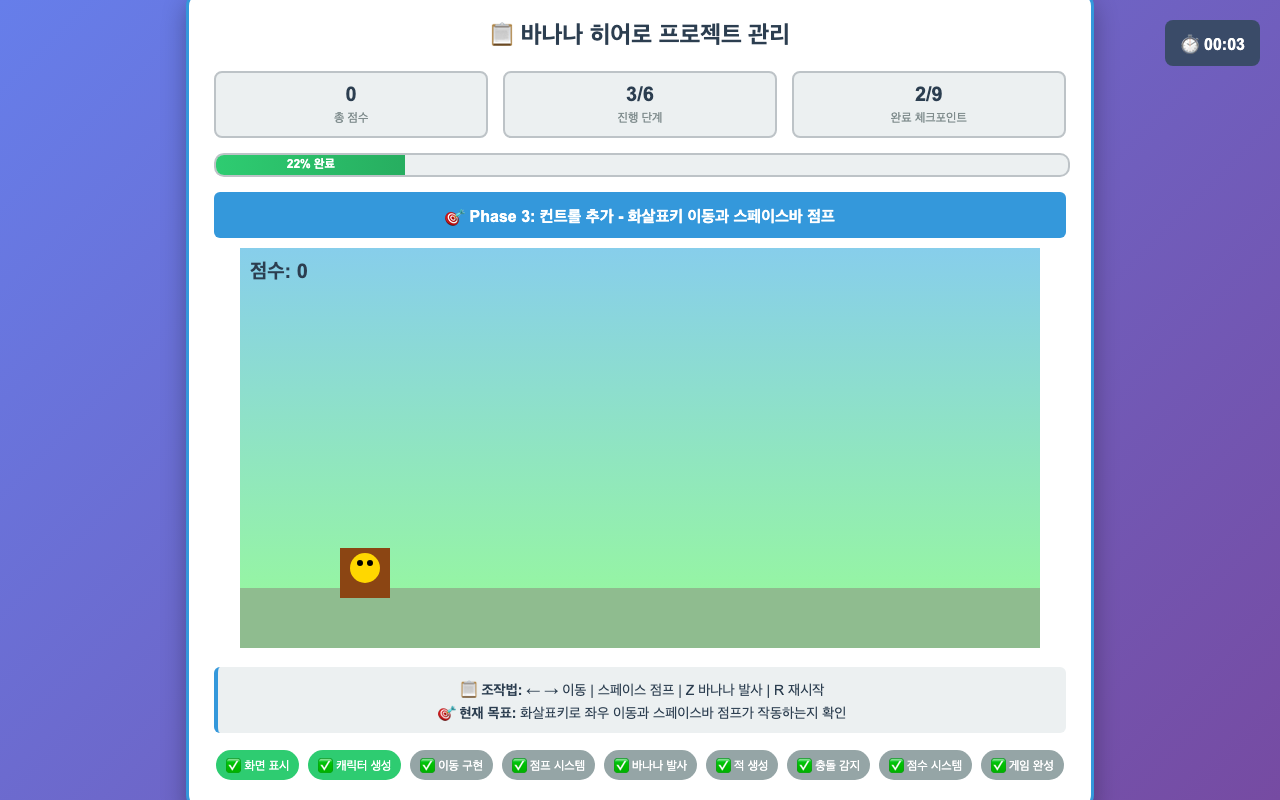Select the 바나나 발사 checkpoint chip

[x=650, y=765]
